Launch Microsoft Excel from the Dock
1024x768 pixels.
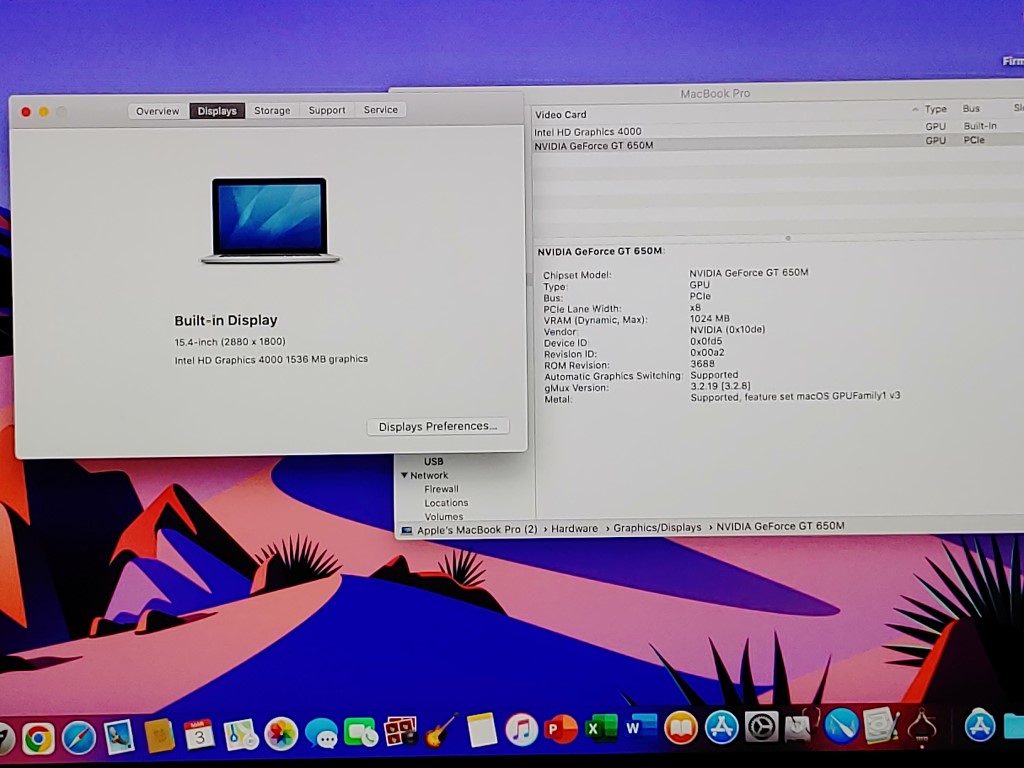[601, 728]
